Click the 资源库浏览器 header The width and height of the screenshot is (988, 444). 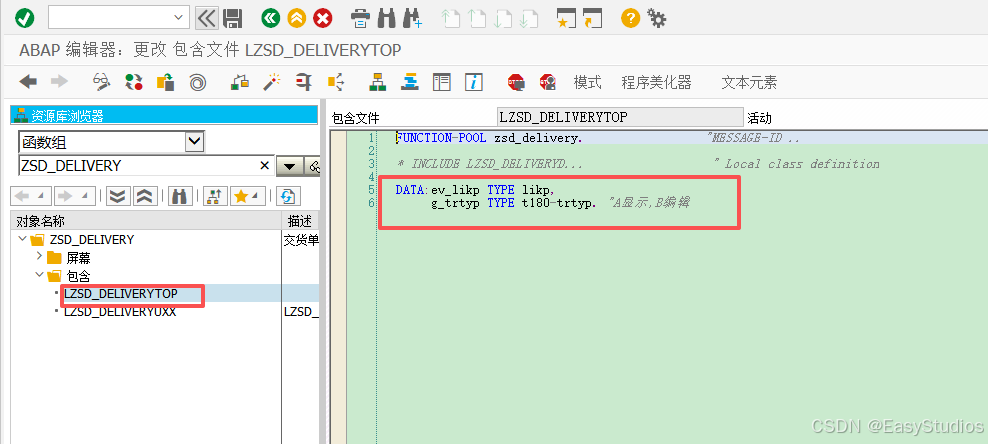click(164, 115)
